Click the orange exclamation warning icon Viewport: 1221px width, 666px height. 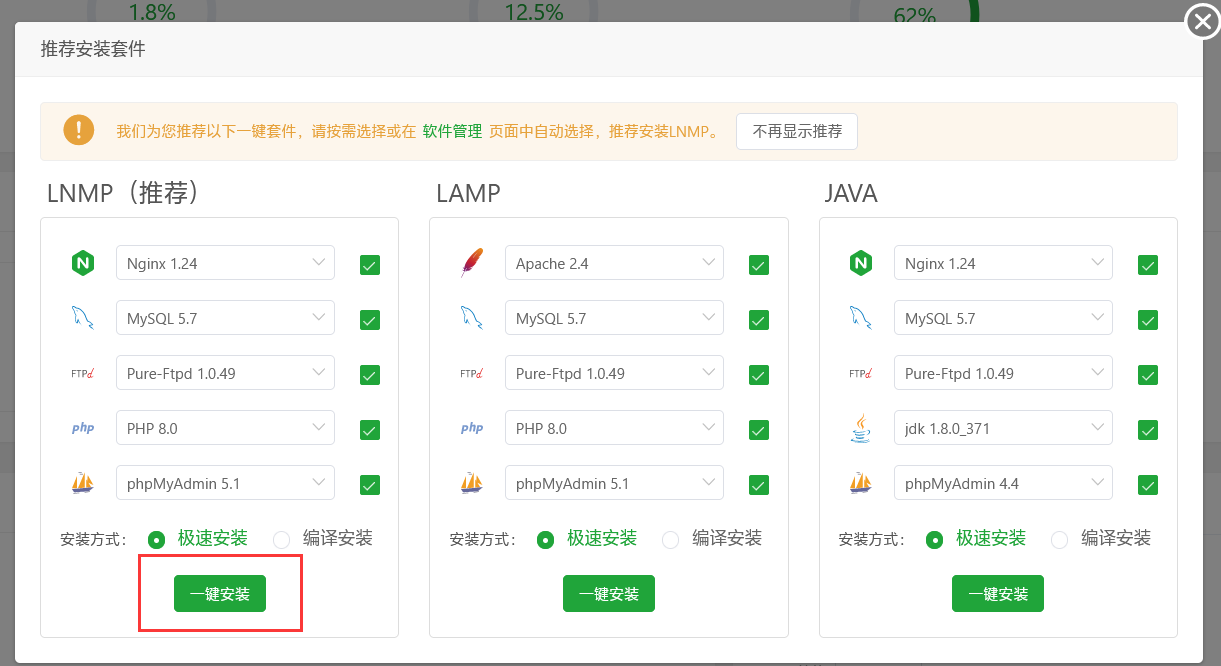click(x=78, y=130)
